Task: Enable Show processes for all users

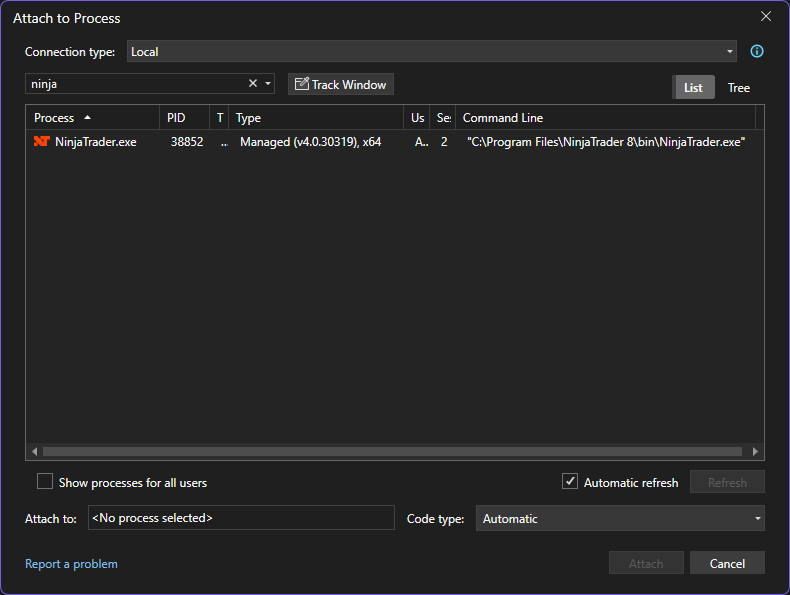Action: tap(45, 481)
